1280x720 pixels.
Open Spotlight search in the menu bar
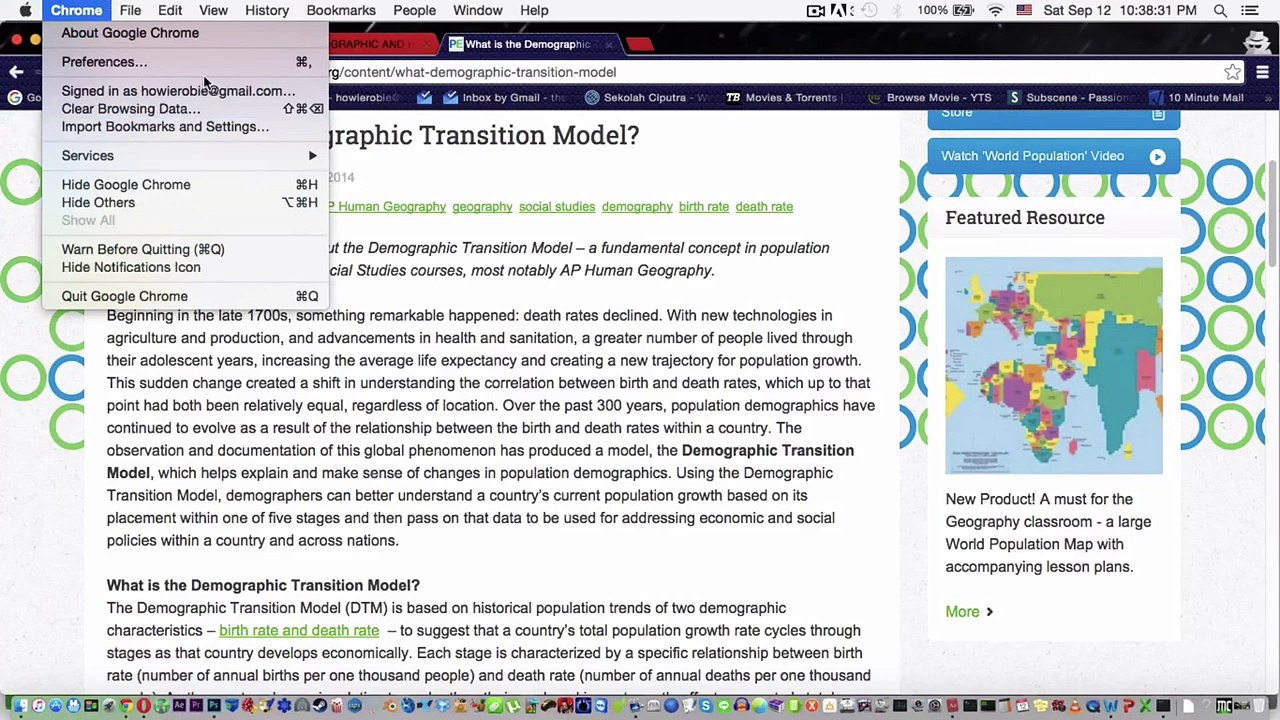[1220, 10]
